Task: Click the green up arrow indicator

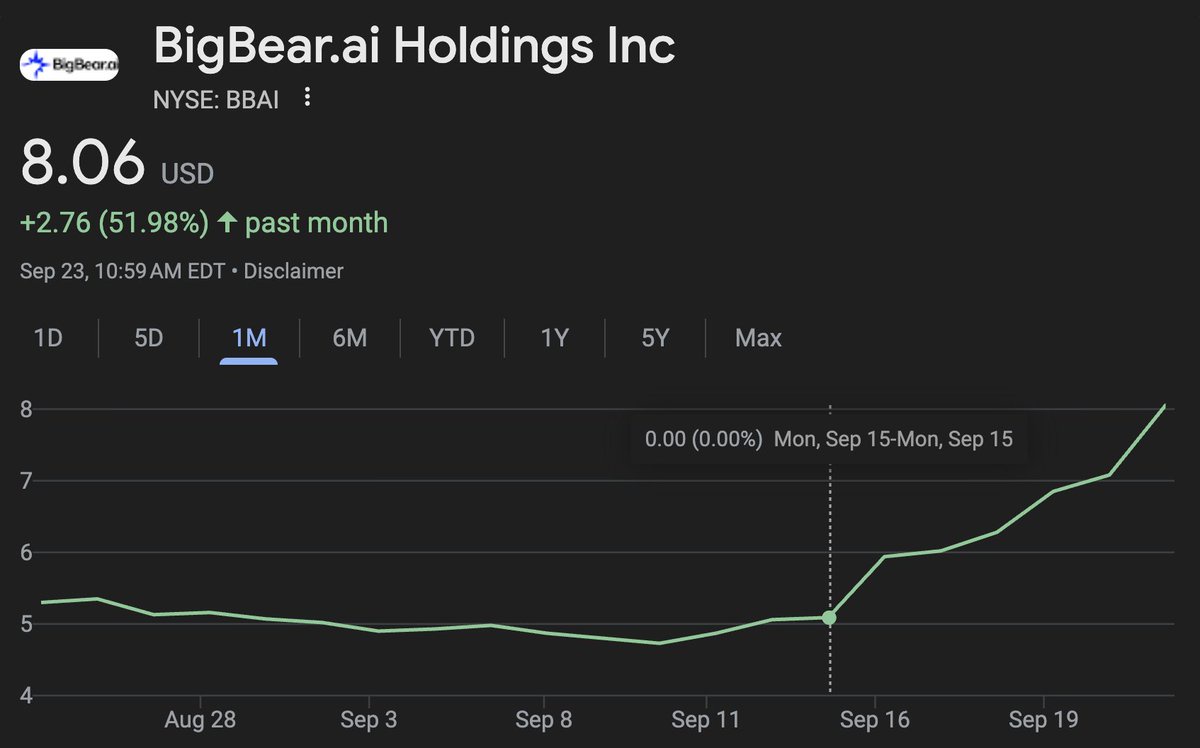Action: 227,222
